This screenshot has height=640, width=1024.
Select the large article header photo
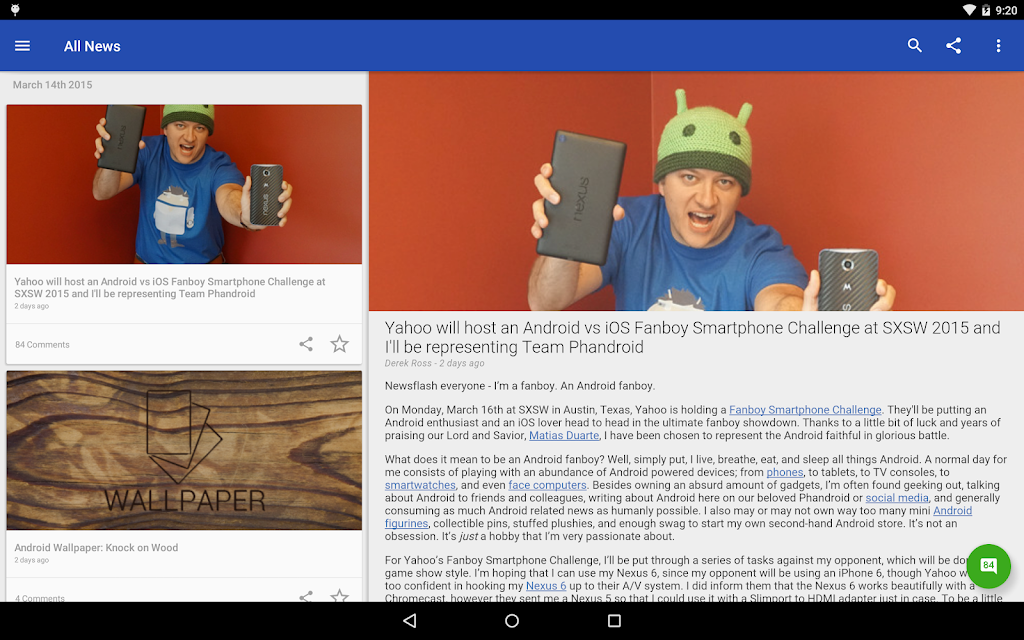click(696, 191)
